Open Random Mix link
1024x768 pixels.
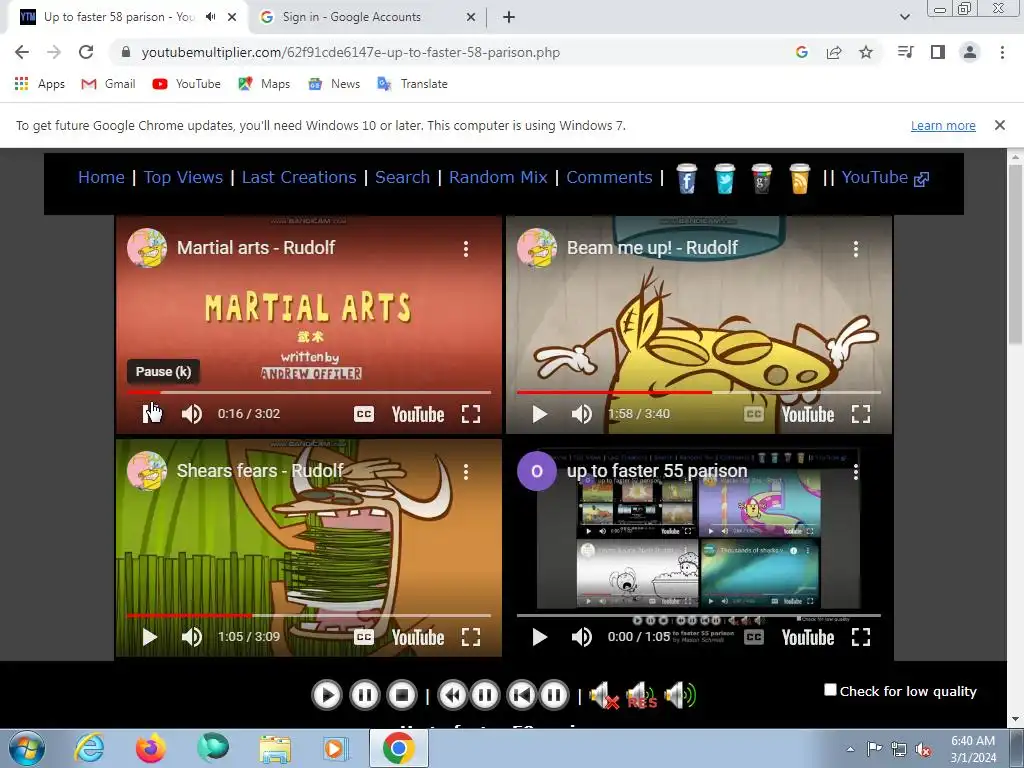(498, 177)
